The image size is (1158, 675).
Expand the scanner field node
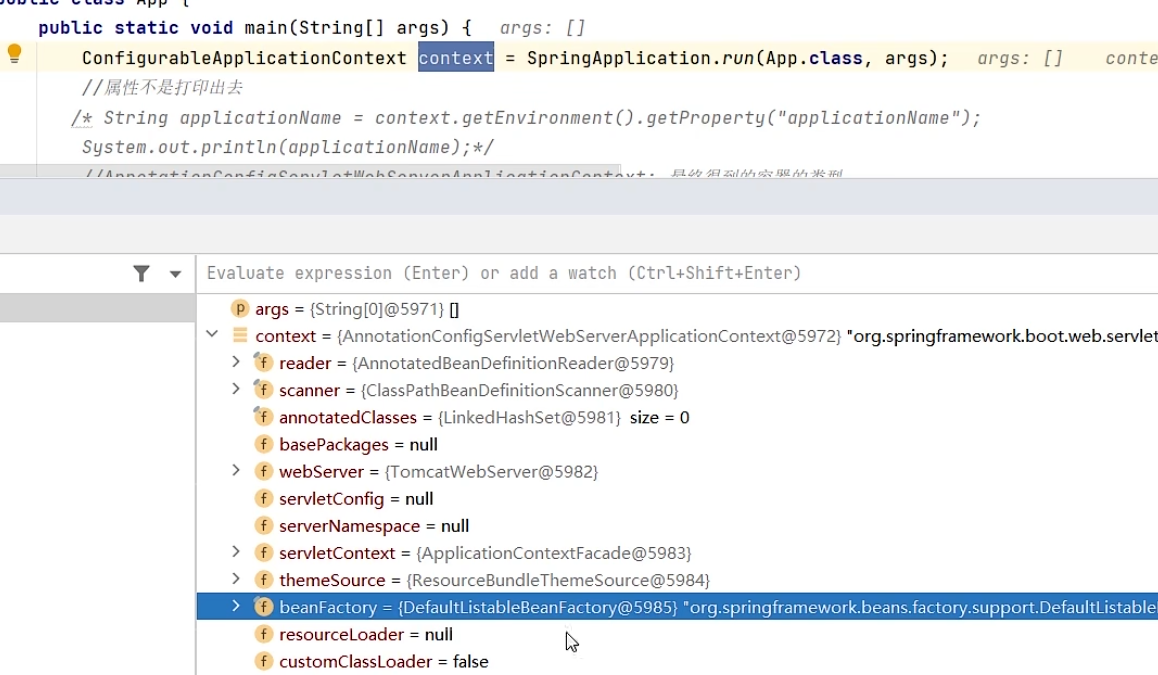click(x=236, y=389)
